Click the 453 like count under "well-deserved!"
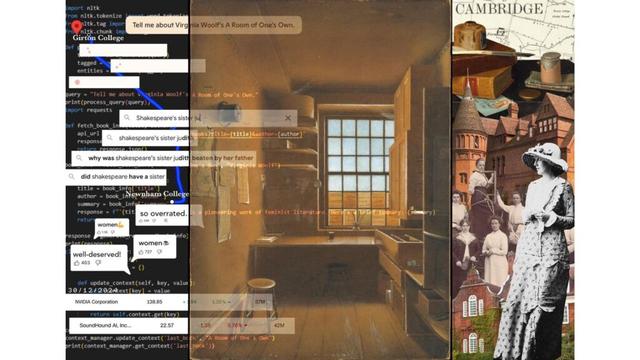Viewport: 640px width, 360px height. click(x=86, y=263)
